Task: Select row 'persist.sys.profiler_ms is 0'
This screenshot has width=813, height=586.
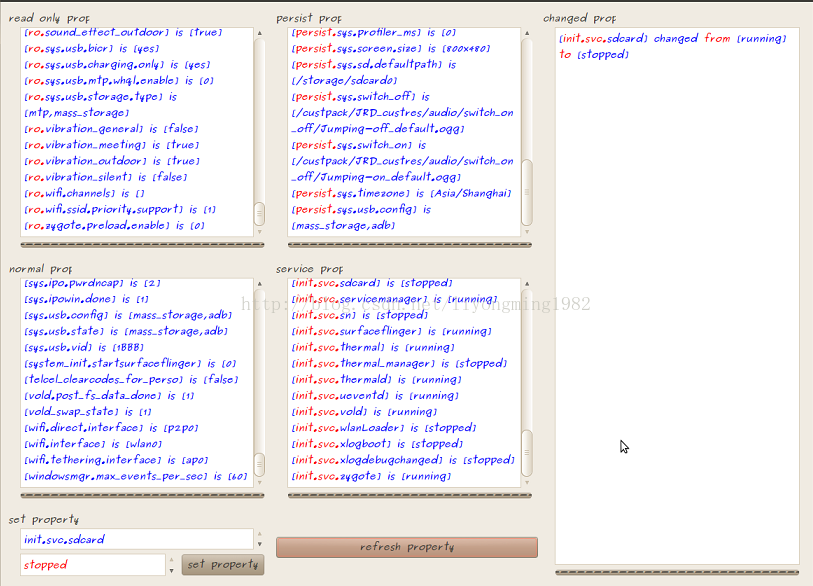Action: (374, 33)
